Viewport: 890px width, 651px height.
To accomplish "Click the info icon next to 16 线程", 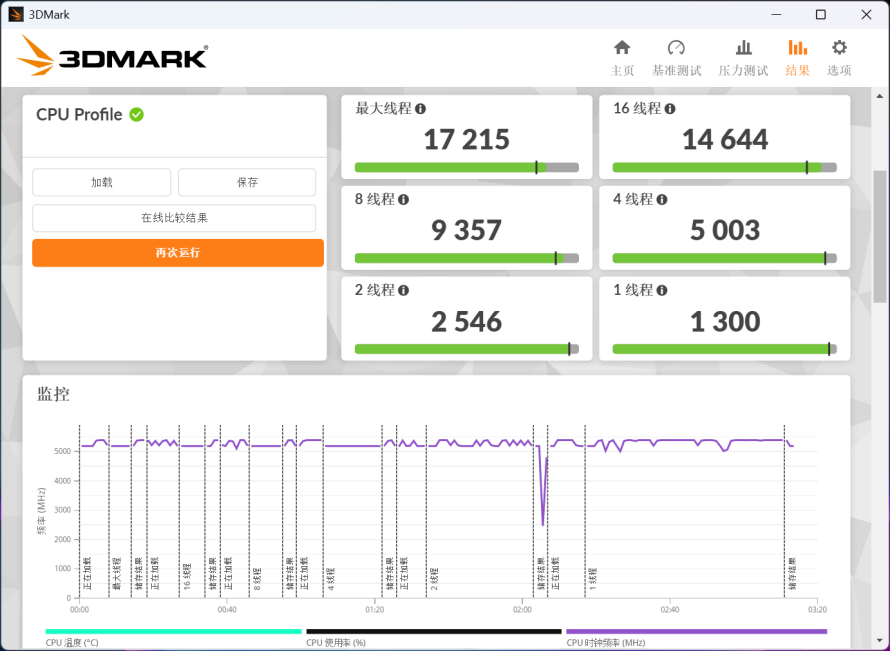I will pyautogui.click(x=670, y=109).
